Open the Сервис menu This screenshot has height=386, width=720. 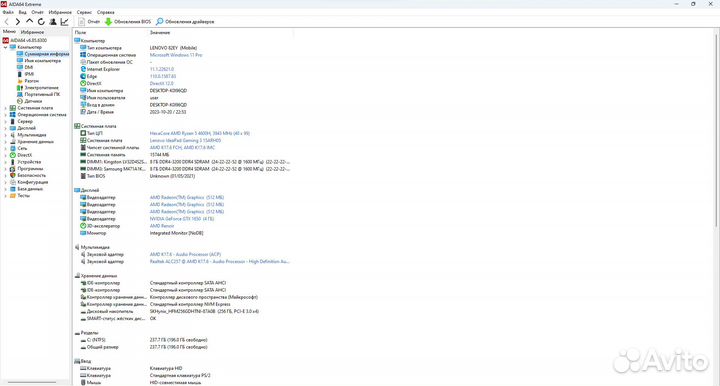pos(84,12)
